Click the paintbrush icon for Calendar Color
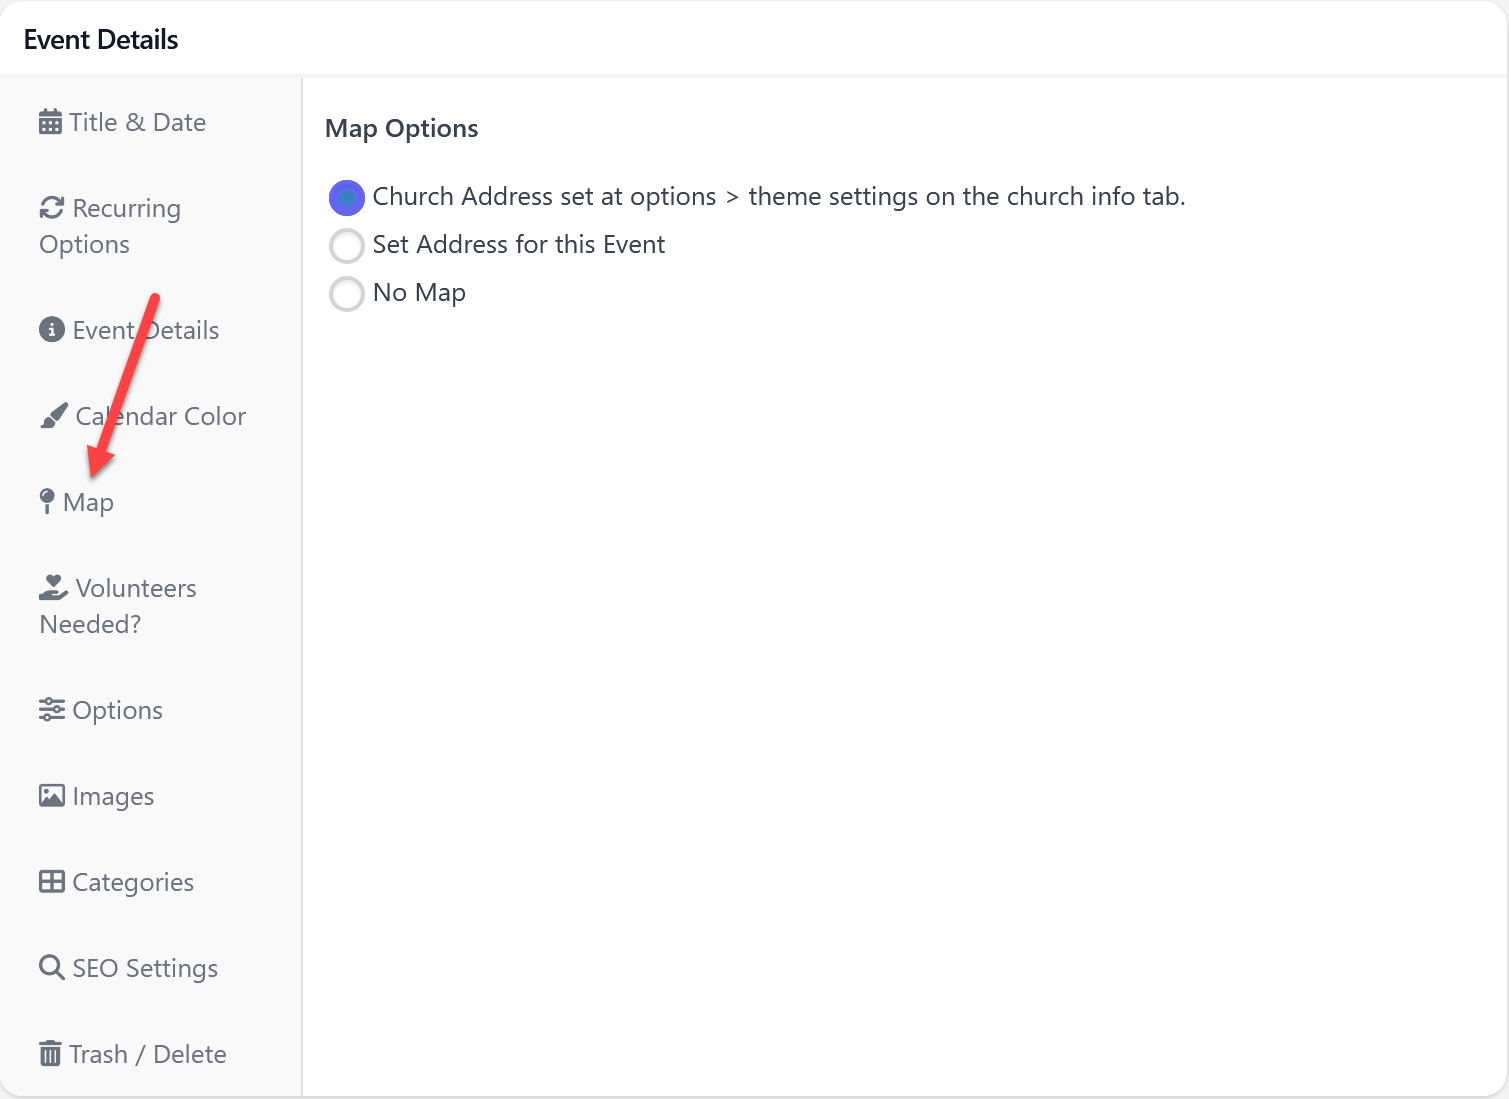This screenshot has height=1099, width=1509. [x=54, y=416]
